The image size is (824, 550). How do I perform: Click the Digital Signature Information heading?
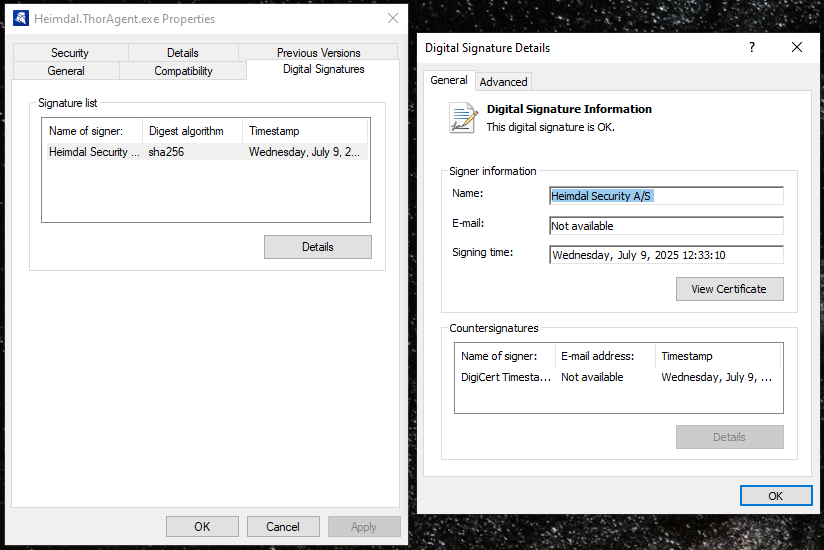(x=569, y=109)
